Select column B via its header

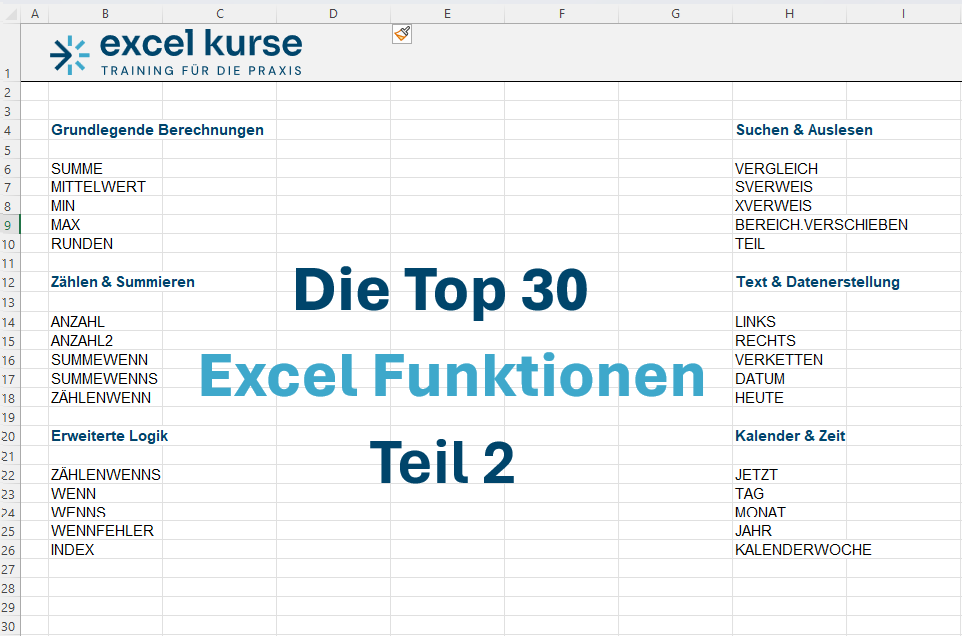pyautogui.click(x=105, y=12)
